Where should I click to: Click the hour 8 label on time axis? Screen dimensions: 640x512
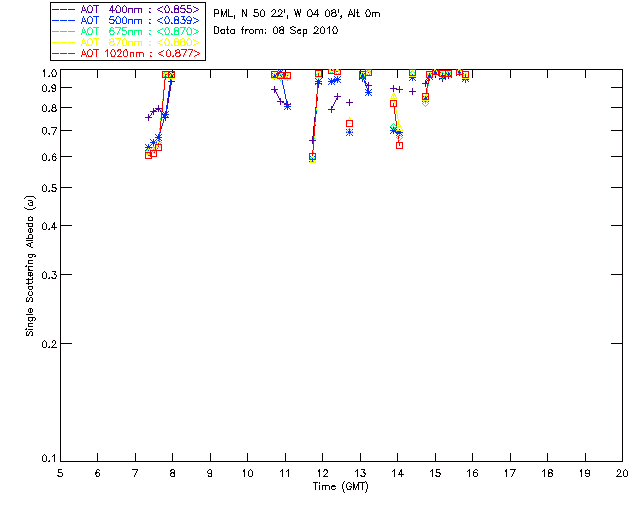173,473
